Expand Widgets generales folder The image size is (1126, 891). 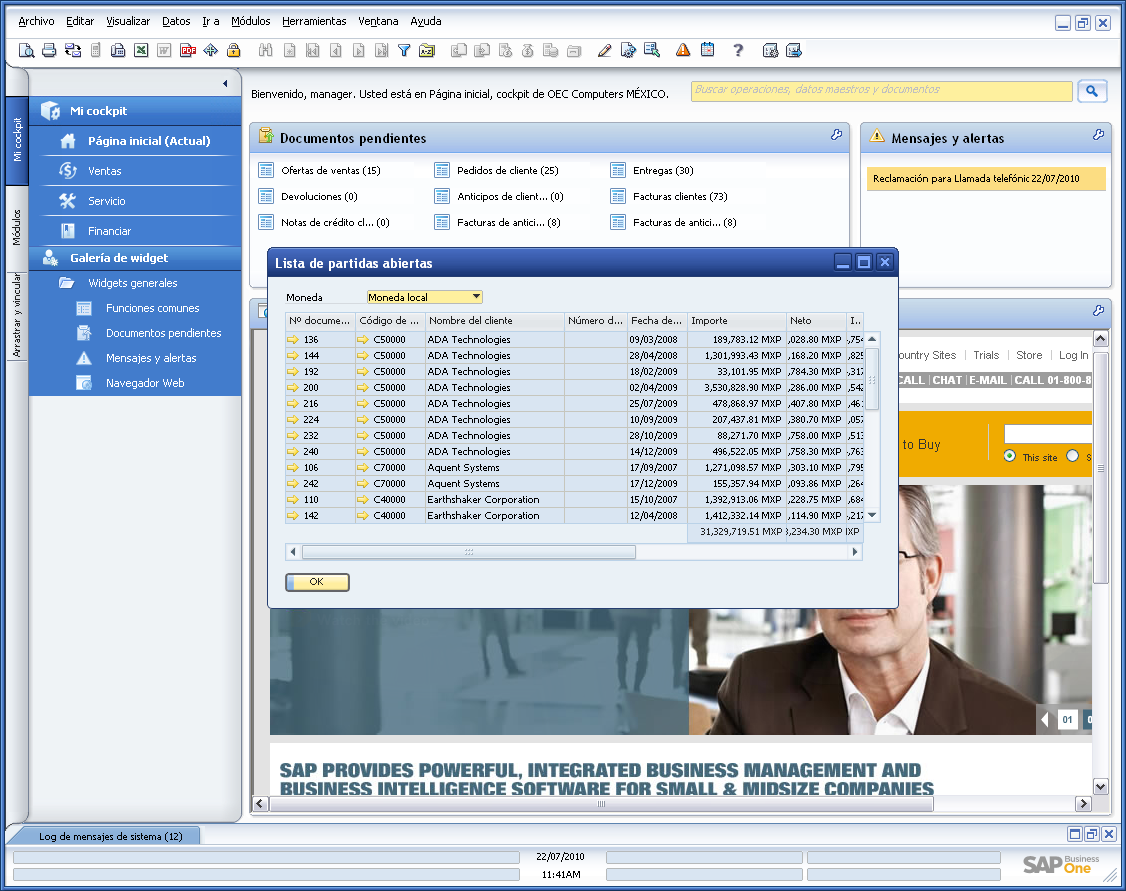133,283
